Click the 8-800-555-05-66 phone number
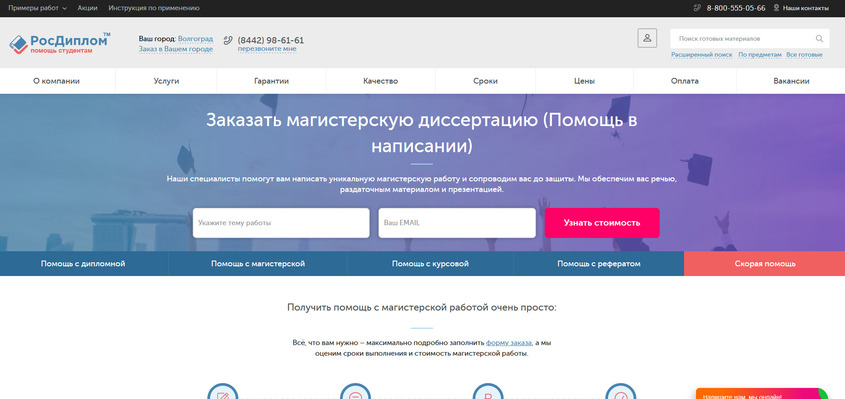This screenshot has width=845, height=399. click(x=736, y=8)
